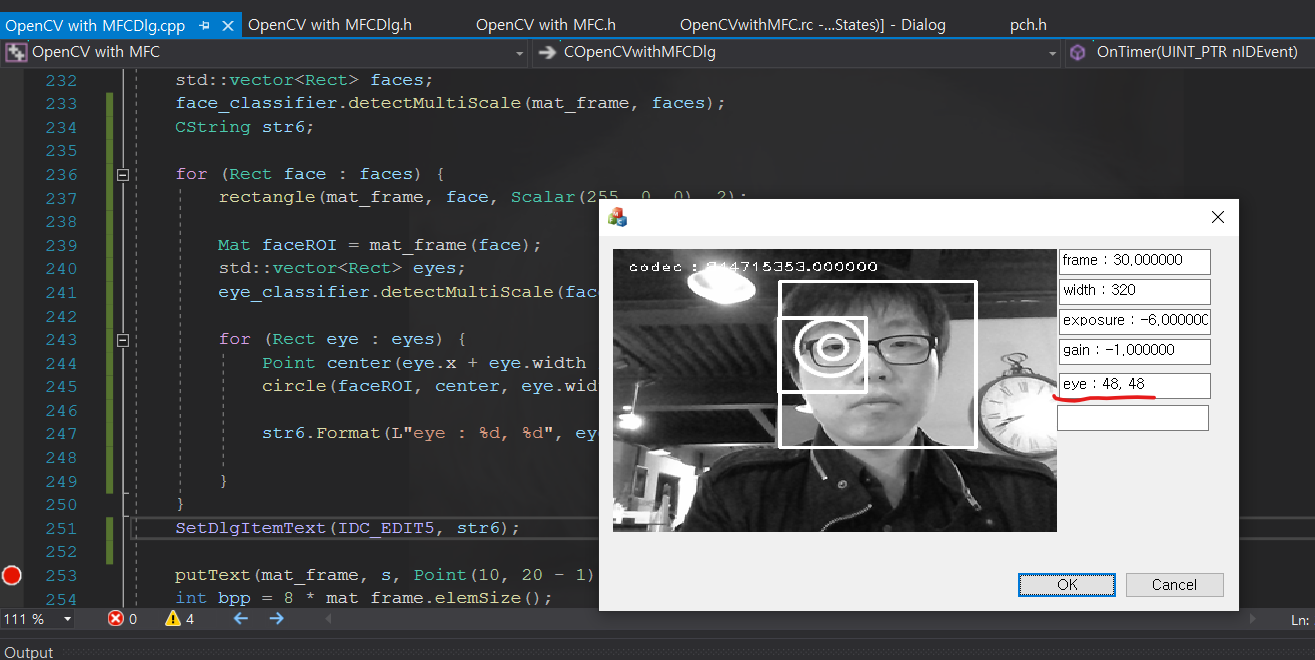Click the application icon in the dialog title bar
1315x660 pixels.
617,217
